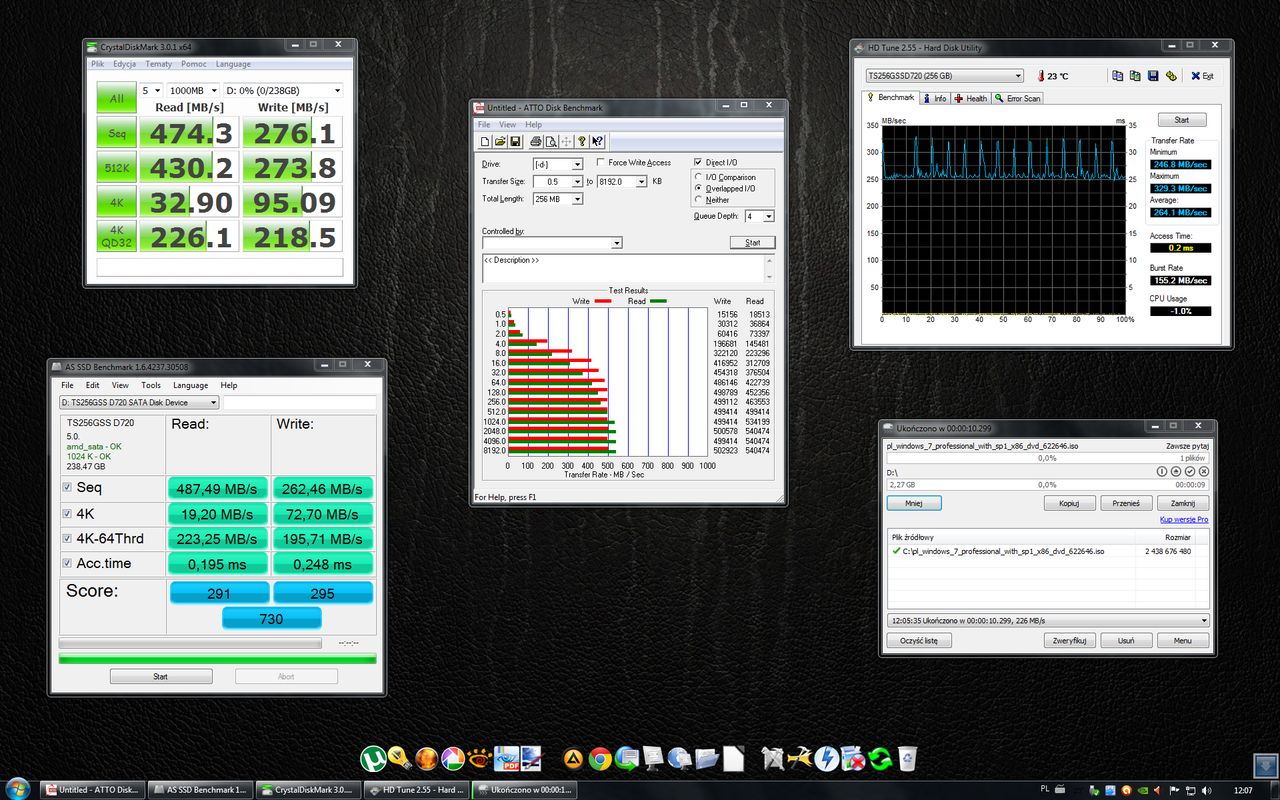The height and width of the screenshot is (800, 1280).
Task: Click the pause icon in copy dialog
Action: click(x=1162, y=471)
